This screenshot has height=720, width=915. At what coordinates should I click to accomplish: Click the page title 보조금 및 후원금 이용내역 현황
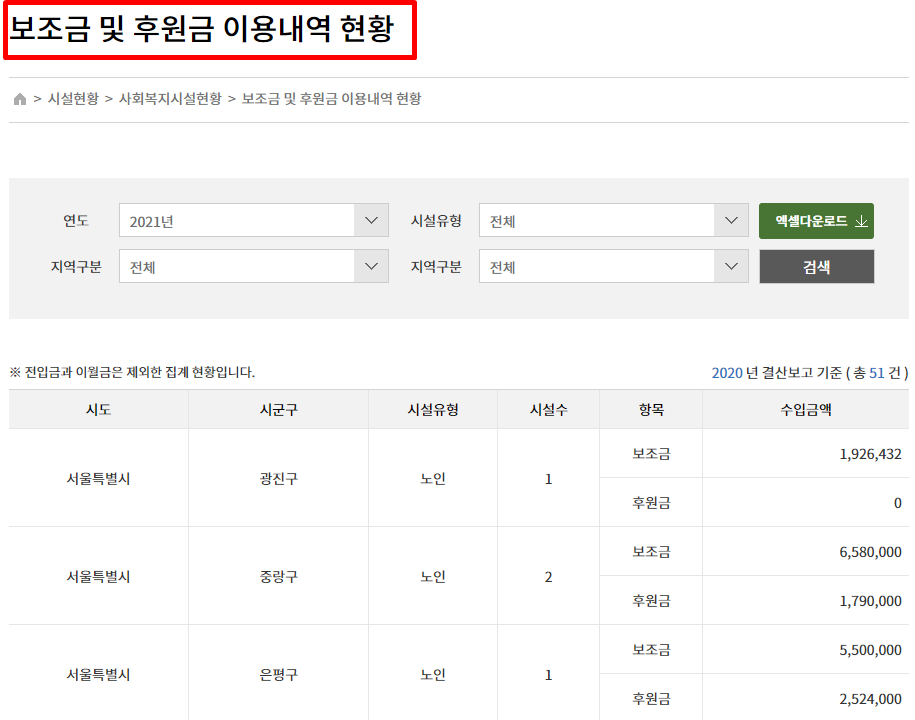pyautogui.click(x=202, y=29)
